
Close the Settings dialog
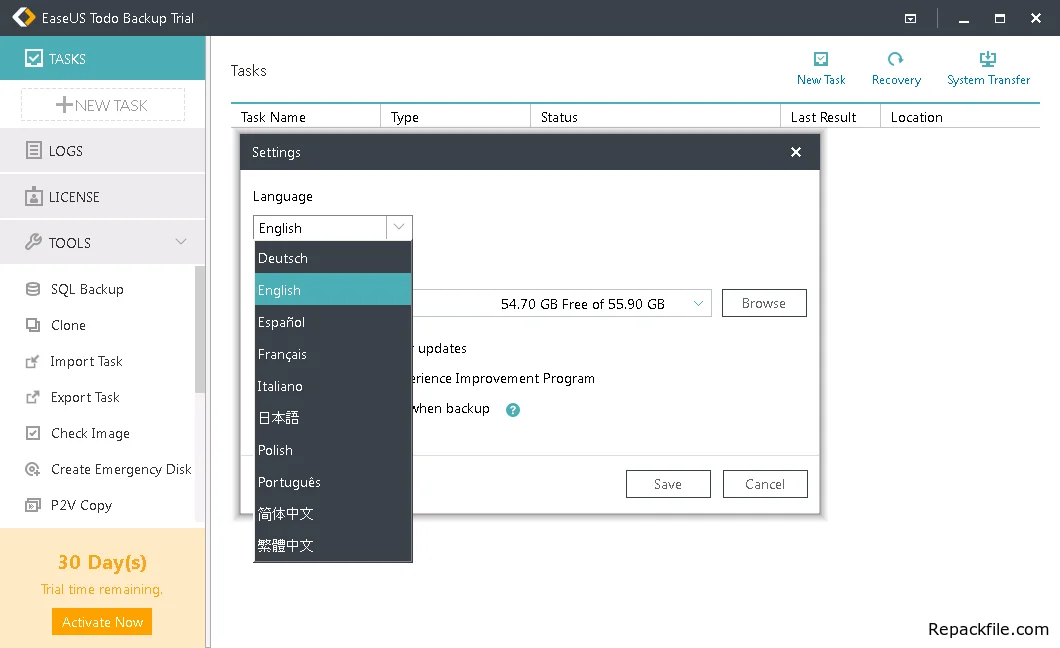click(796, 152)
